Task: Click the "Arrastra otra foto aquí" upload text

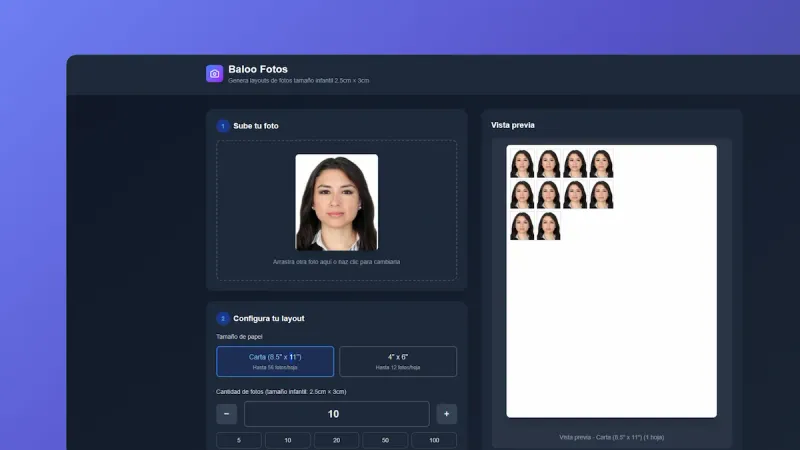Action: [x=336, y=262]
